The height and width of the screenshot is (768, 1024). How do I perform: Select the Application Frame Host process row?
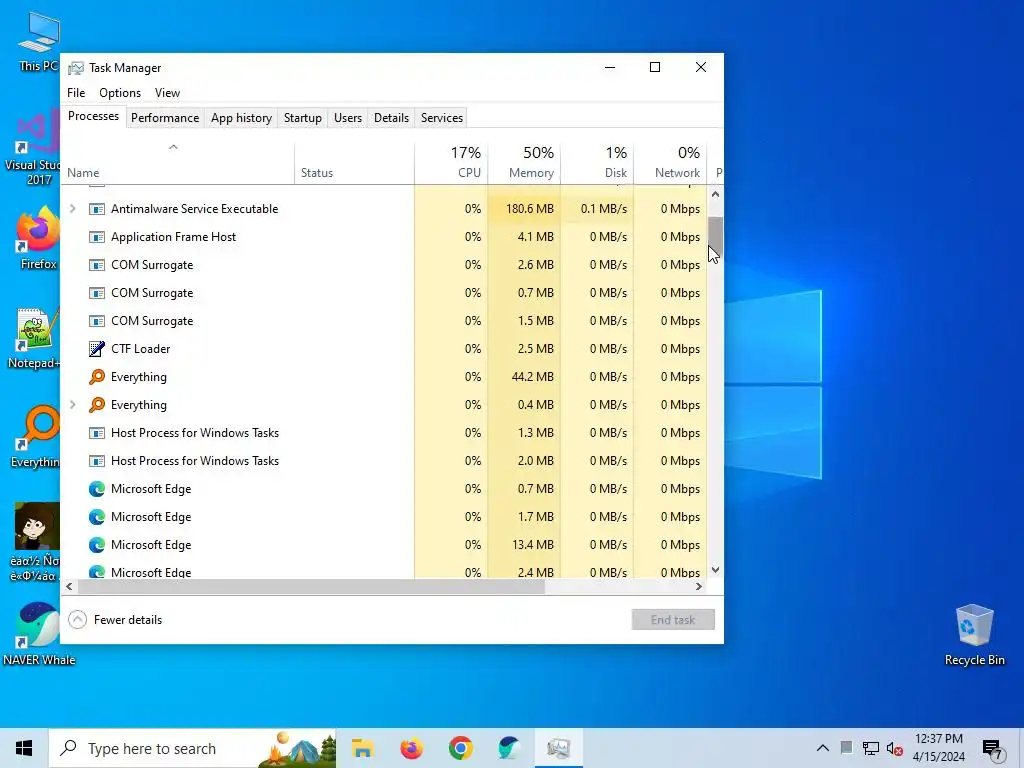tap(384, 237)
